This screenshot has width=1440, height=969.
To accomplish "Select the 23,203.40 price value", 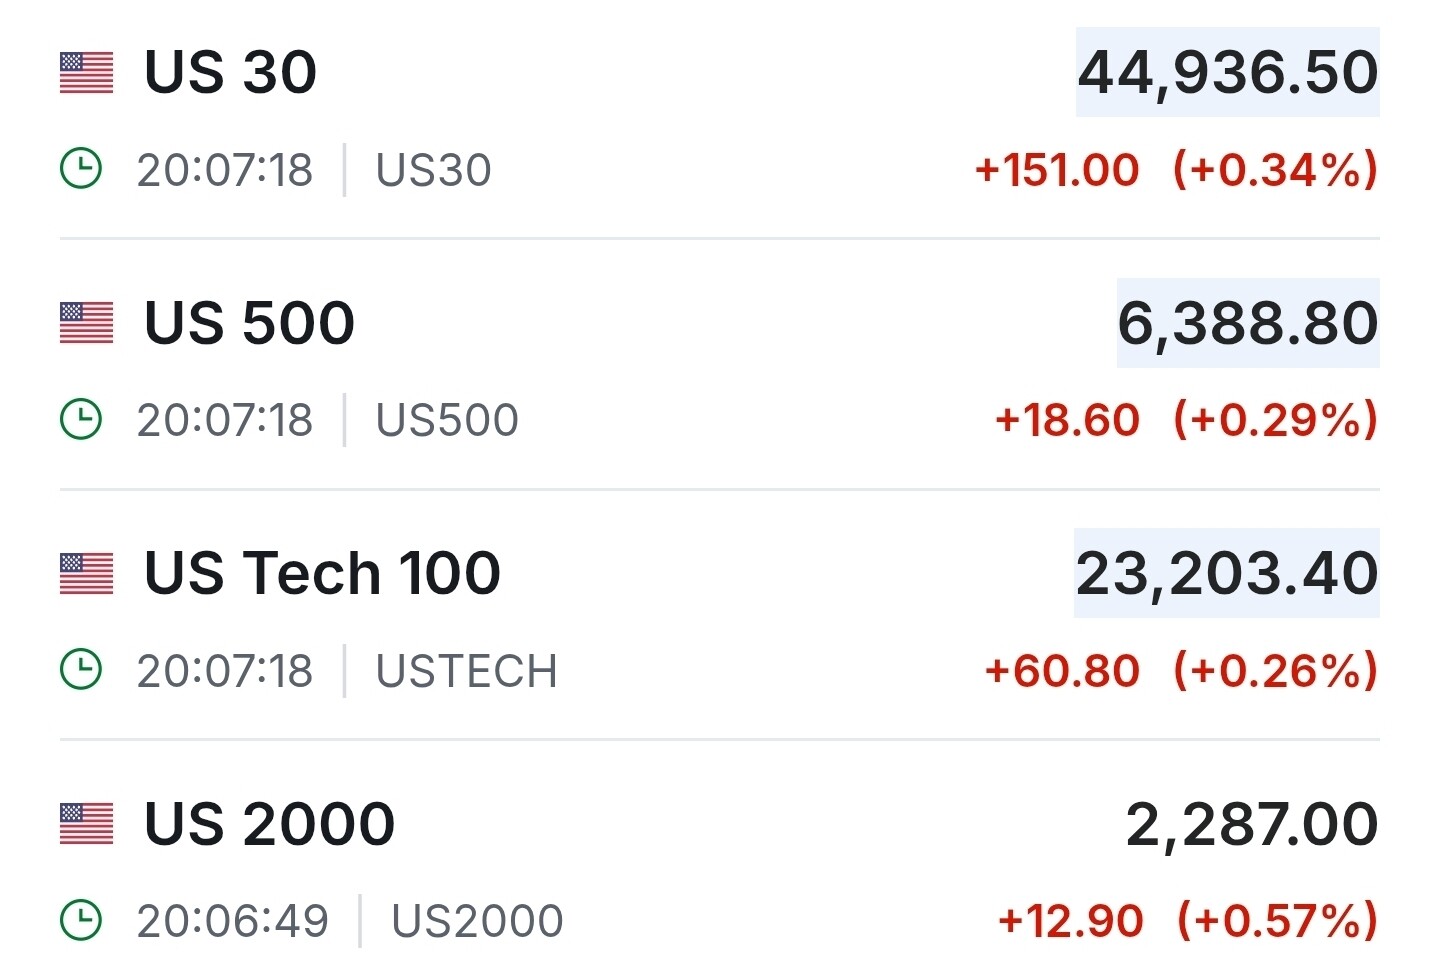I will [1226, 573].
